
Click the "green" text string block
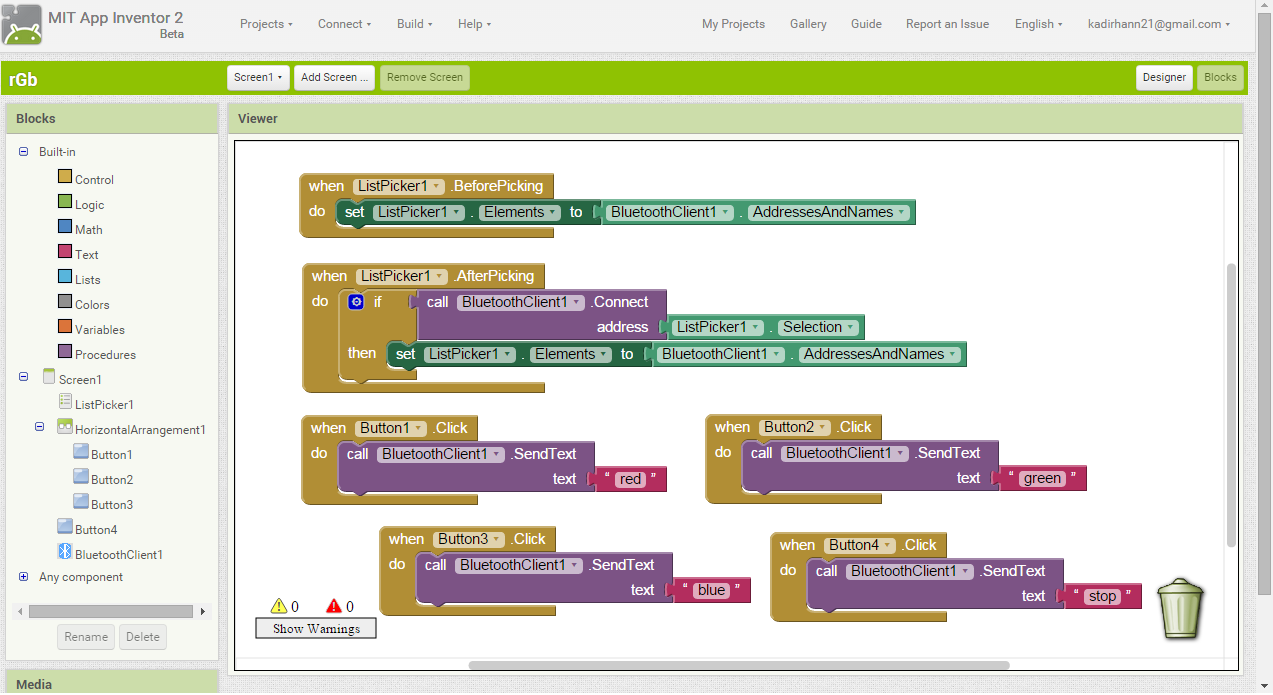[1042, 478]
